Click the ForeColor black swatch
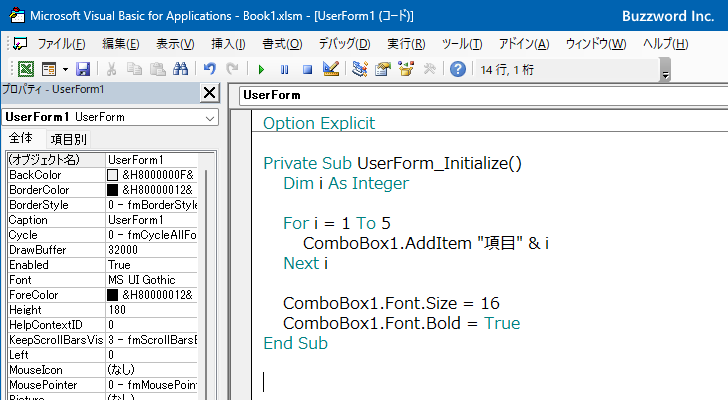Viewport: 728px width, 400px height. pos(112,295)
